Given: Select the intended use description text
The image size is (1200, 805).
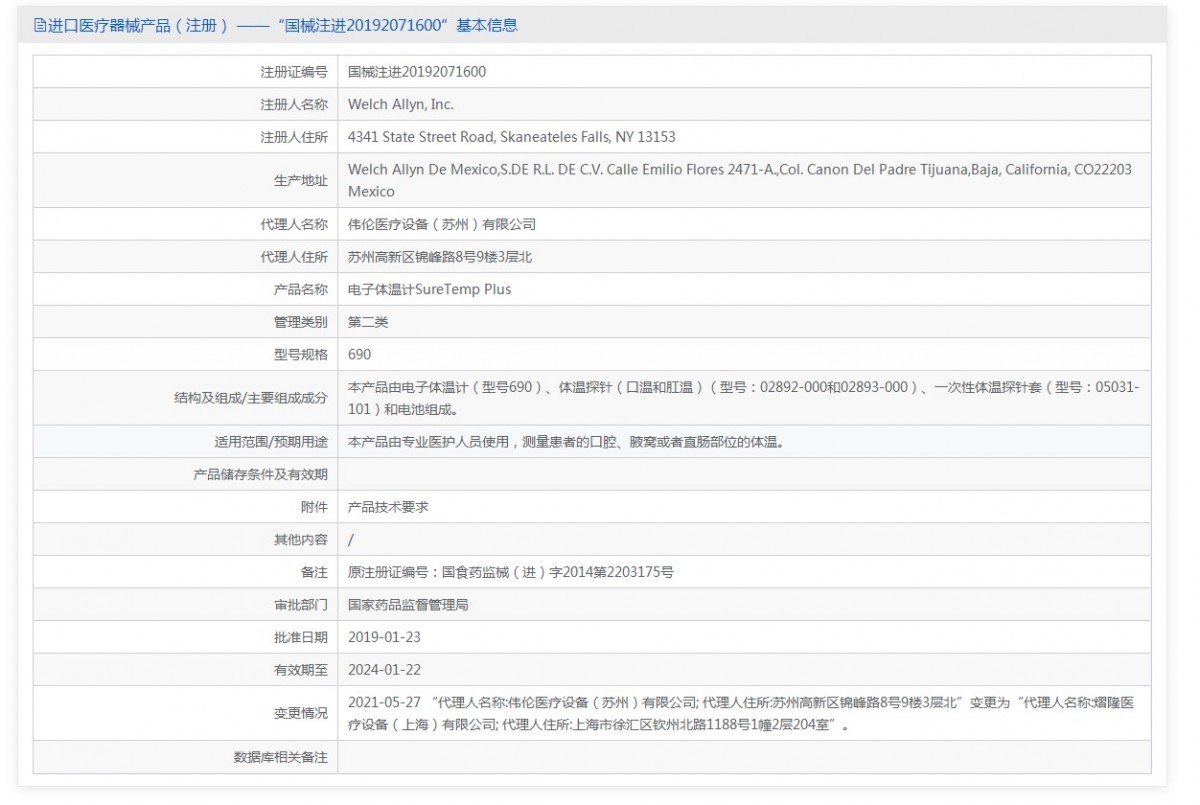Looking at the screenshot, I should tap(565, 441).
